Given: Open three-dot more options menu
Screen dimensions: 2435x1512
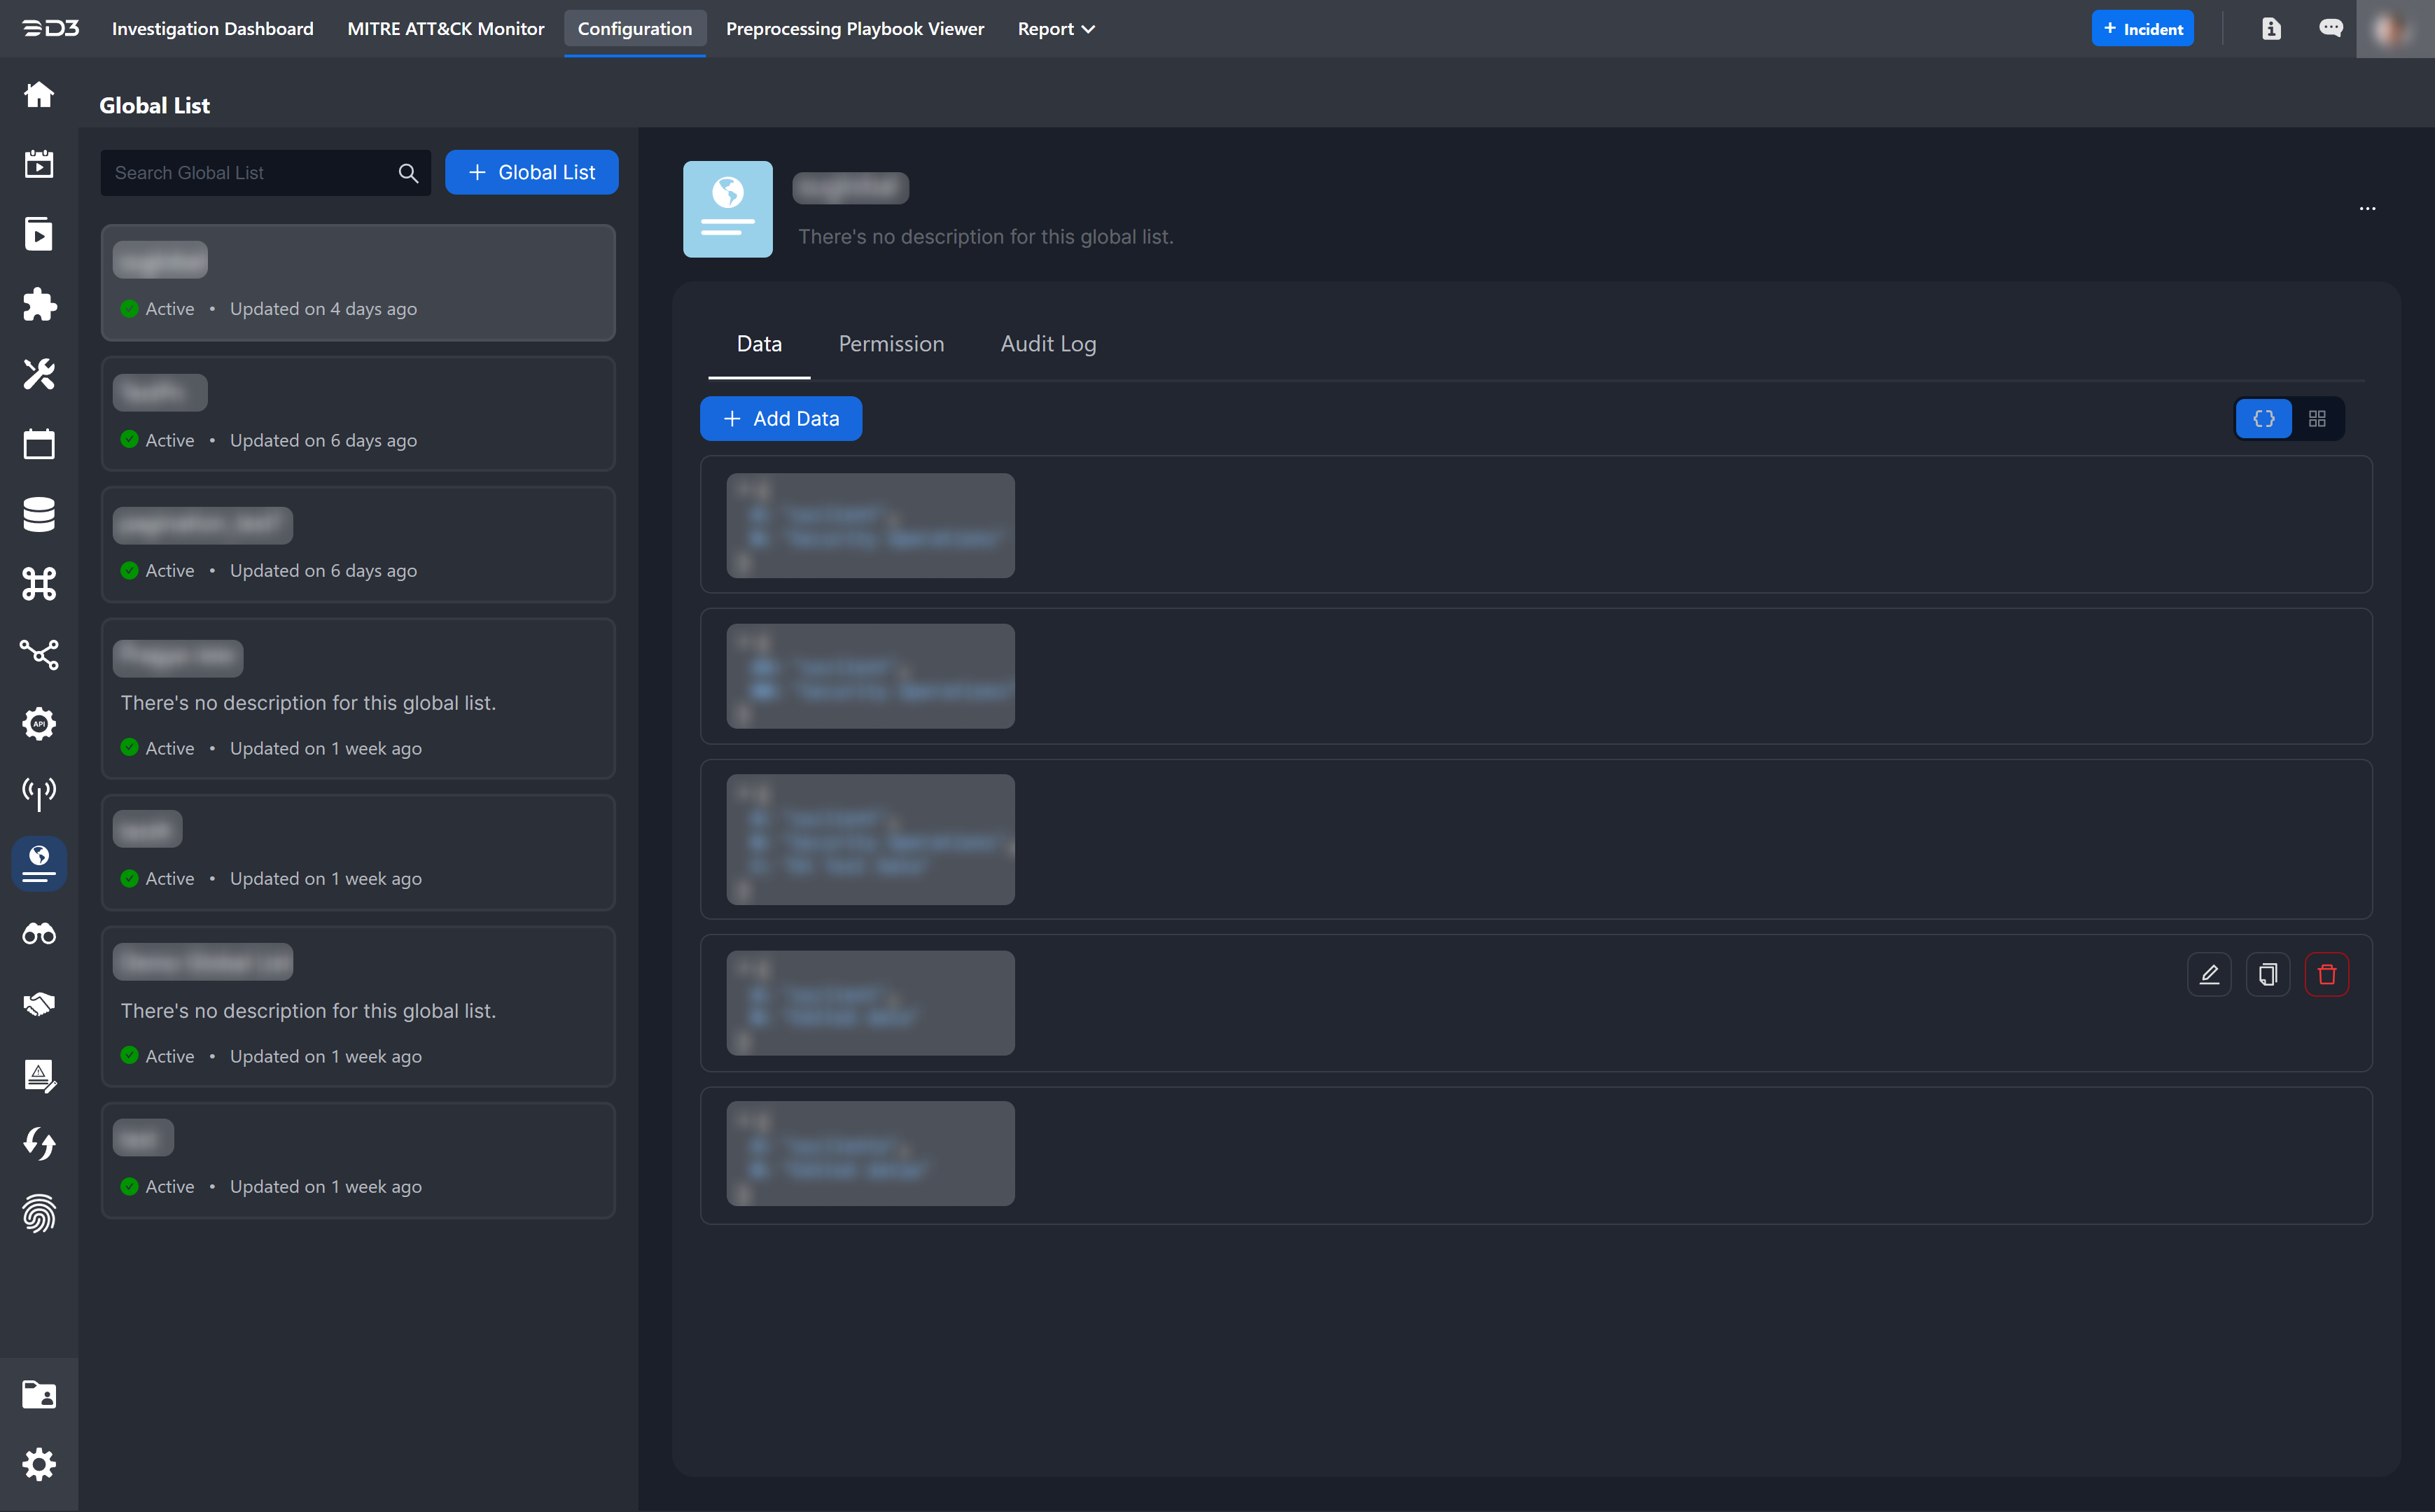Looking at the screenshot, I should tap(2367, 209).
